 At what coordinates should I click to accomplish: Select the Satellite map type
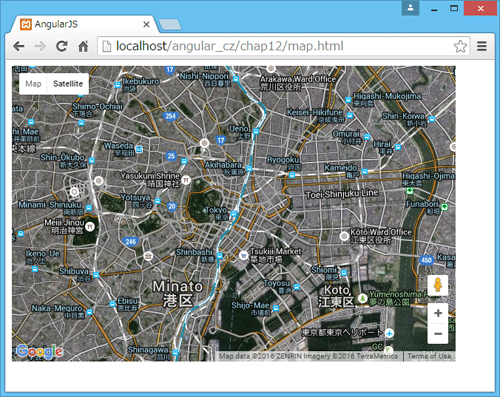point(68,84)
